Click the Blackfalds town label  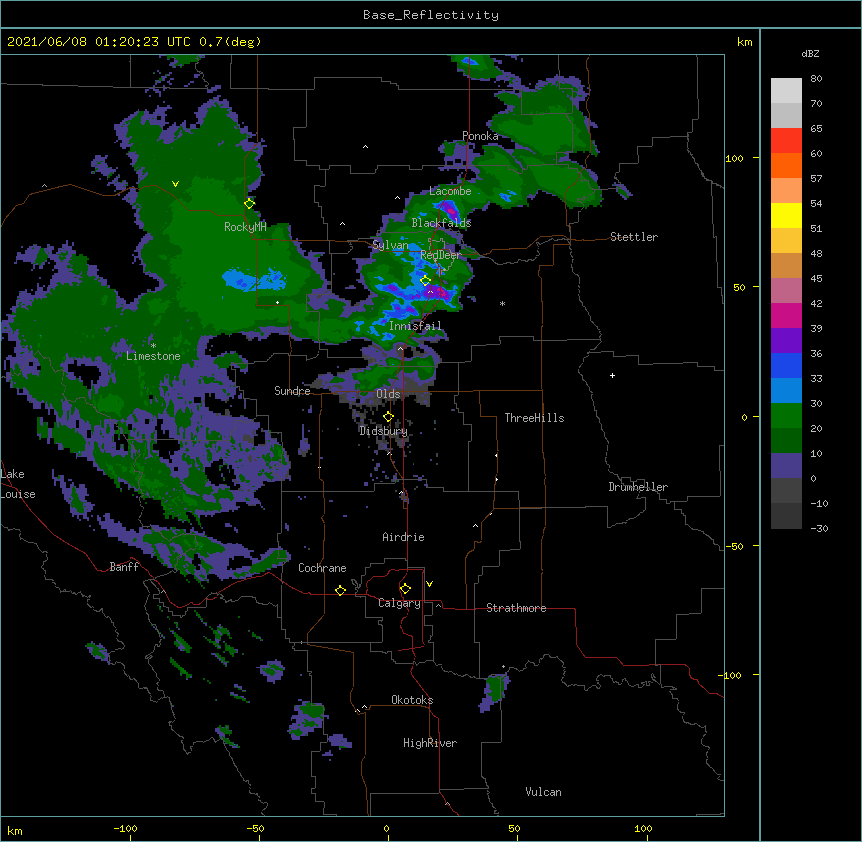click(441, 223)
